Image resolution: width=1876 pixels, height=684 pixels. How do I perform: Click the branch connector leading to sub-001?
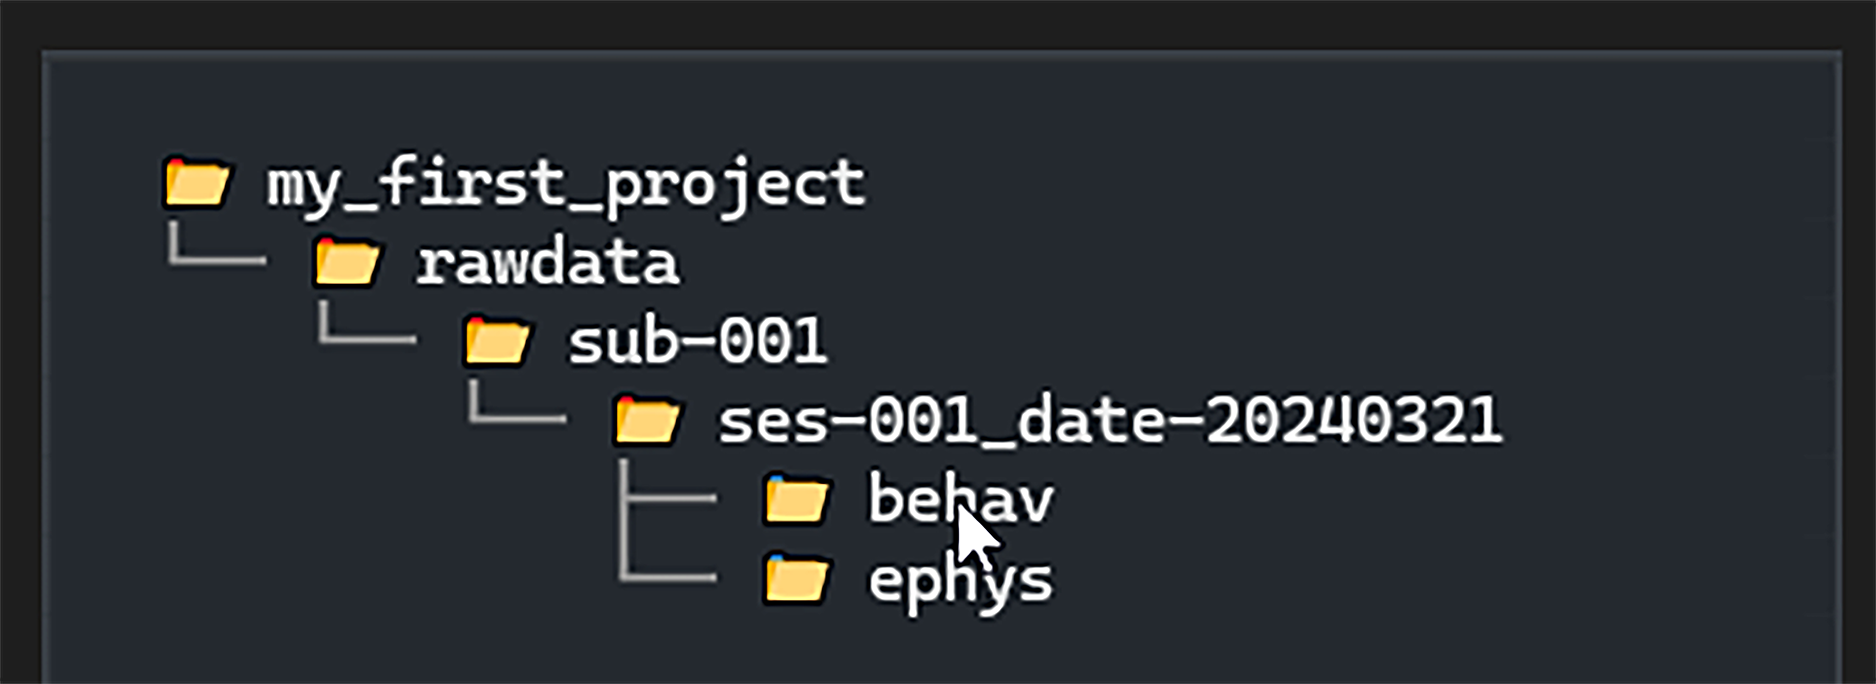(367, 338)
